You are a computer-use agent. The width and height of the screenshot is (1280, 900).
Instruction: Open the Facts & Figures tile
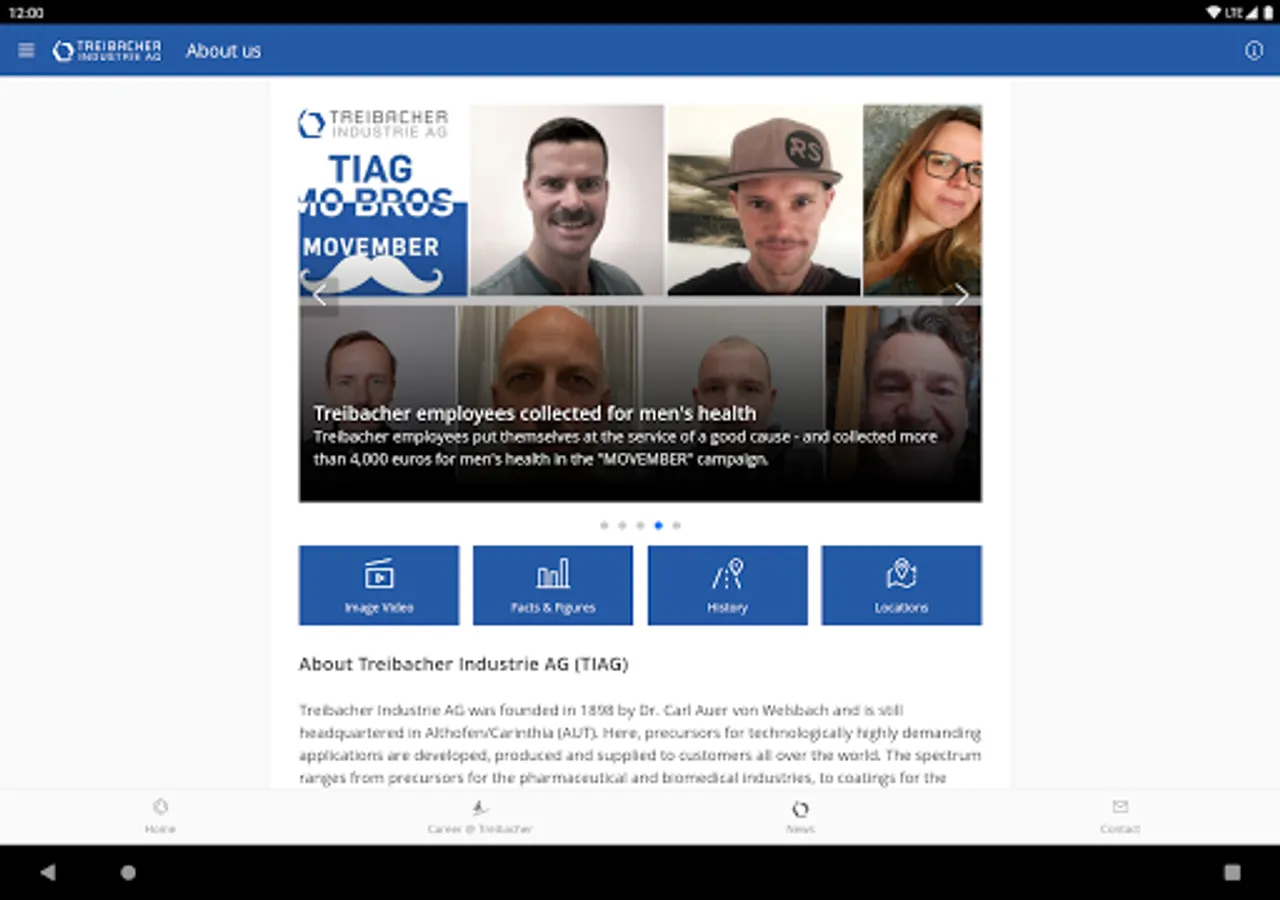pyautogui.click(x=553, y=585)
